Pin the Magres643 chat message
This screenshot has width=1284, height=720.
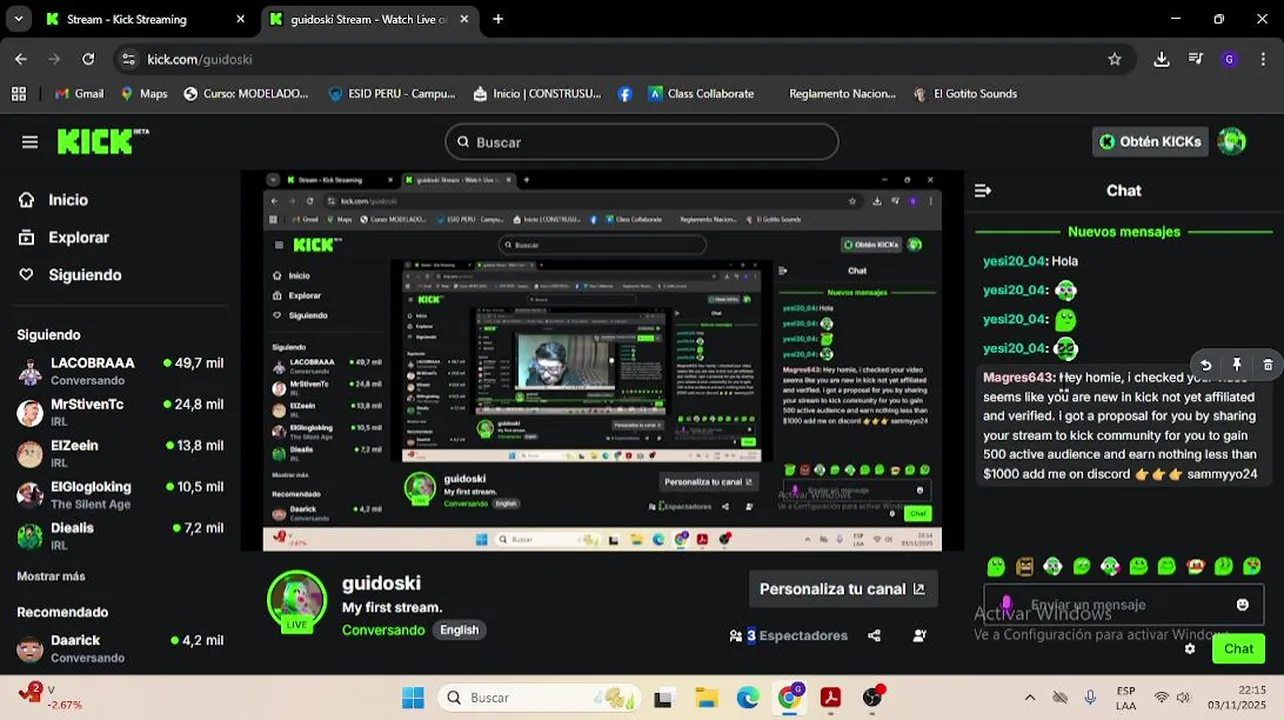tap(1237, 365)
